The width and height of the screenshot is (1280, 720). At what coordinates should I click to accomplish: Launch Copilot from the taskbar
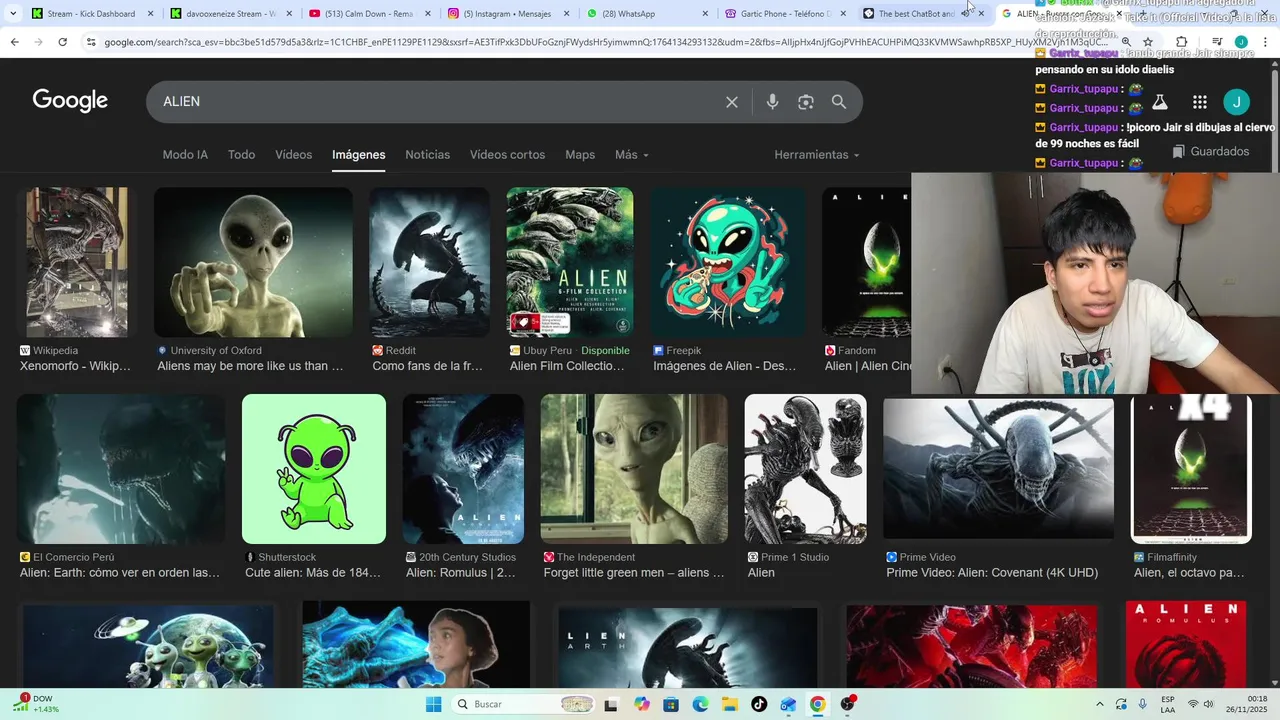pyautogui.click(x=642, y=704)
